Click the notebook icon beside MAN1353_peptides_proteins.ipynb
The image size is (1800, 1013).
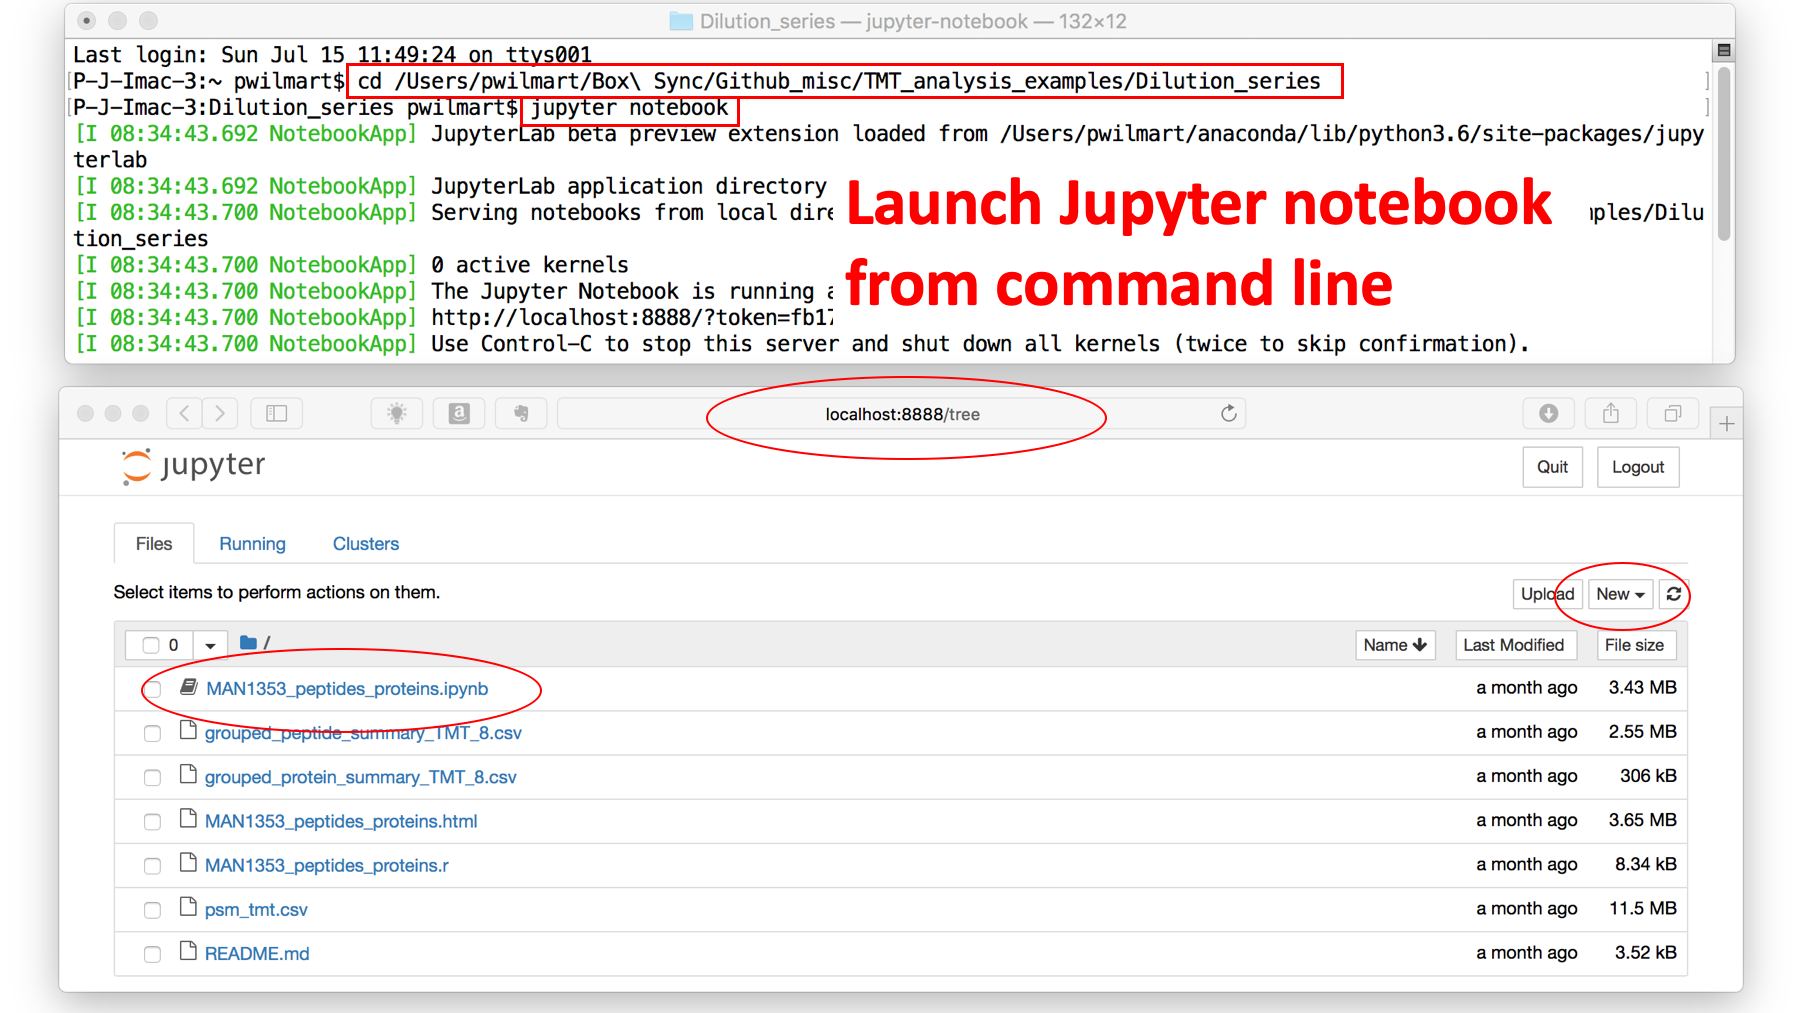188,687
